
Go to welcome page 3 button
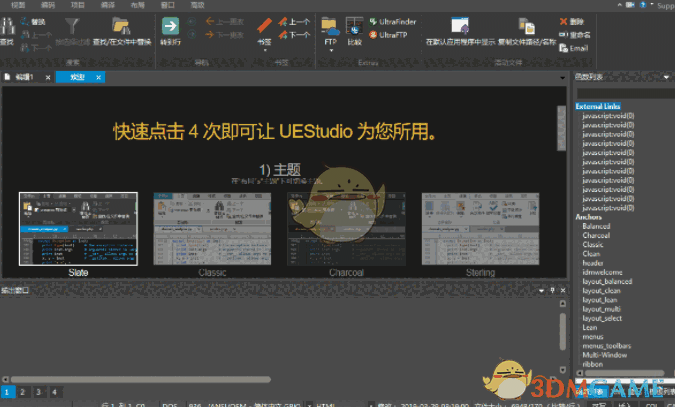coord(38,392)
